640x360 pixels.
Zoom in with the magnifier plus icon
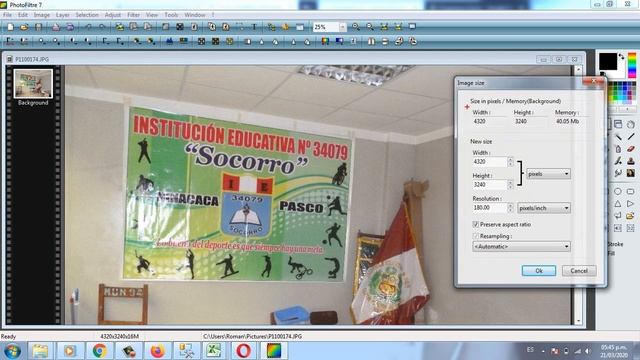356,27
